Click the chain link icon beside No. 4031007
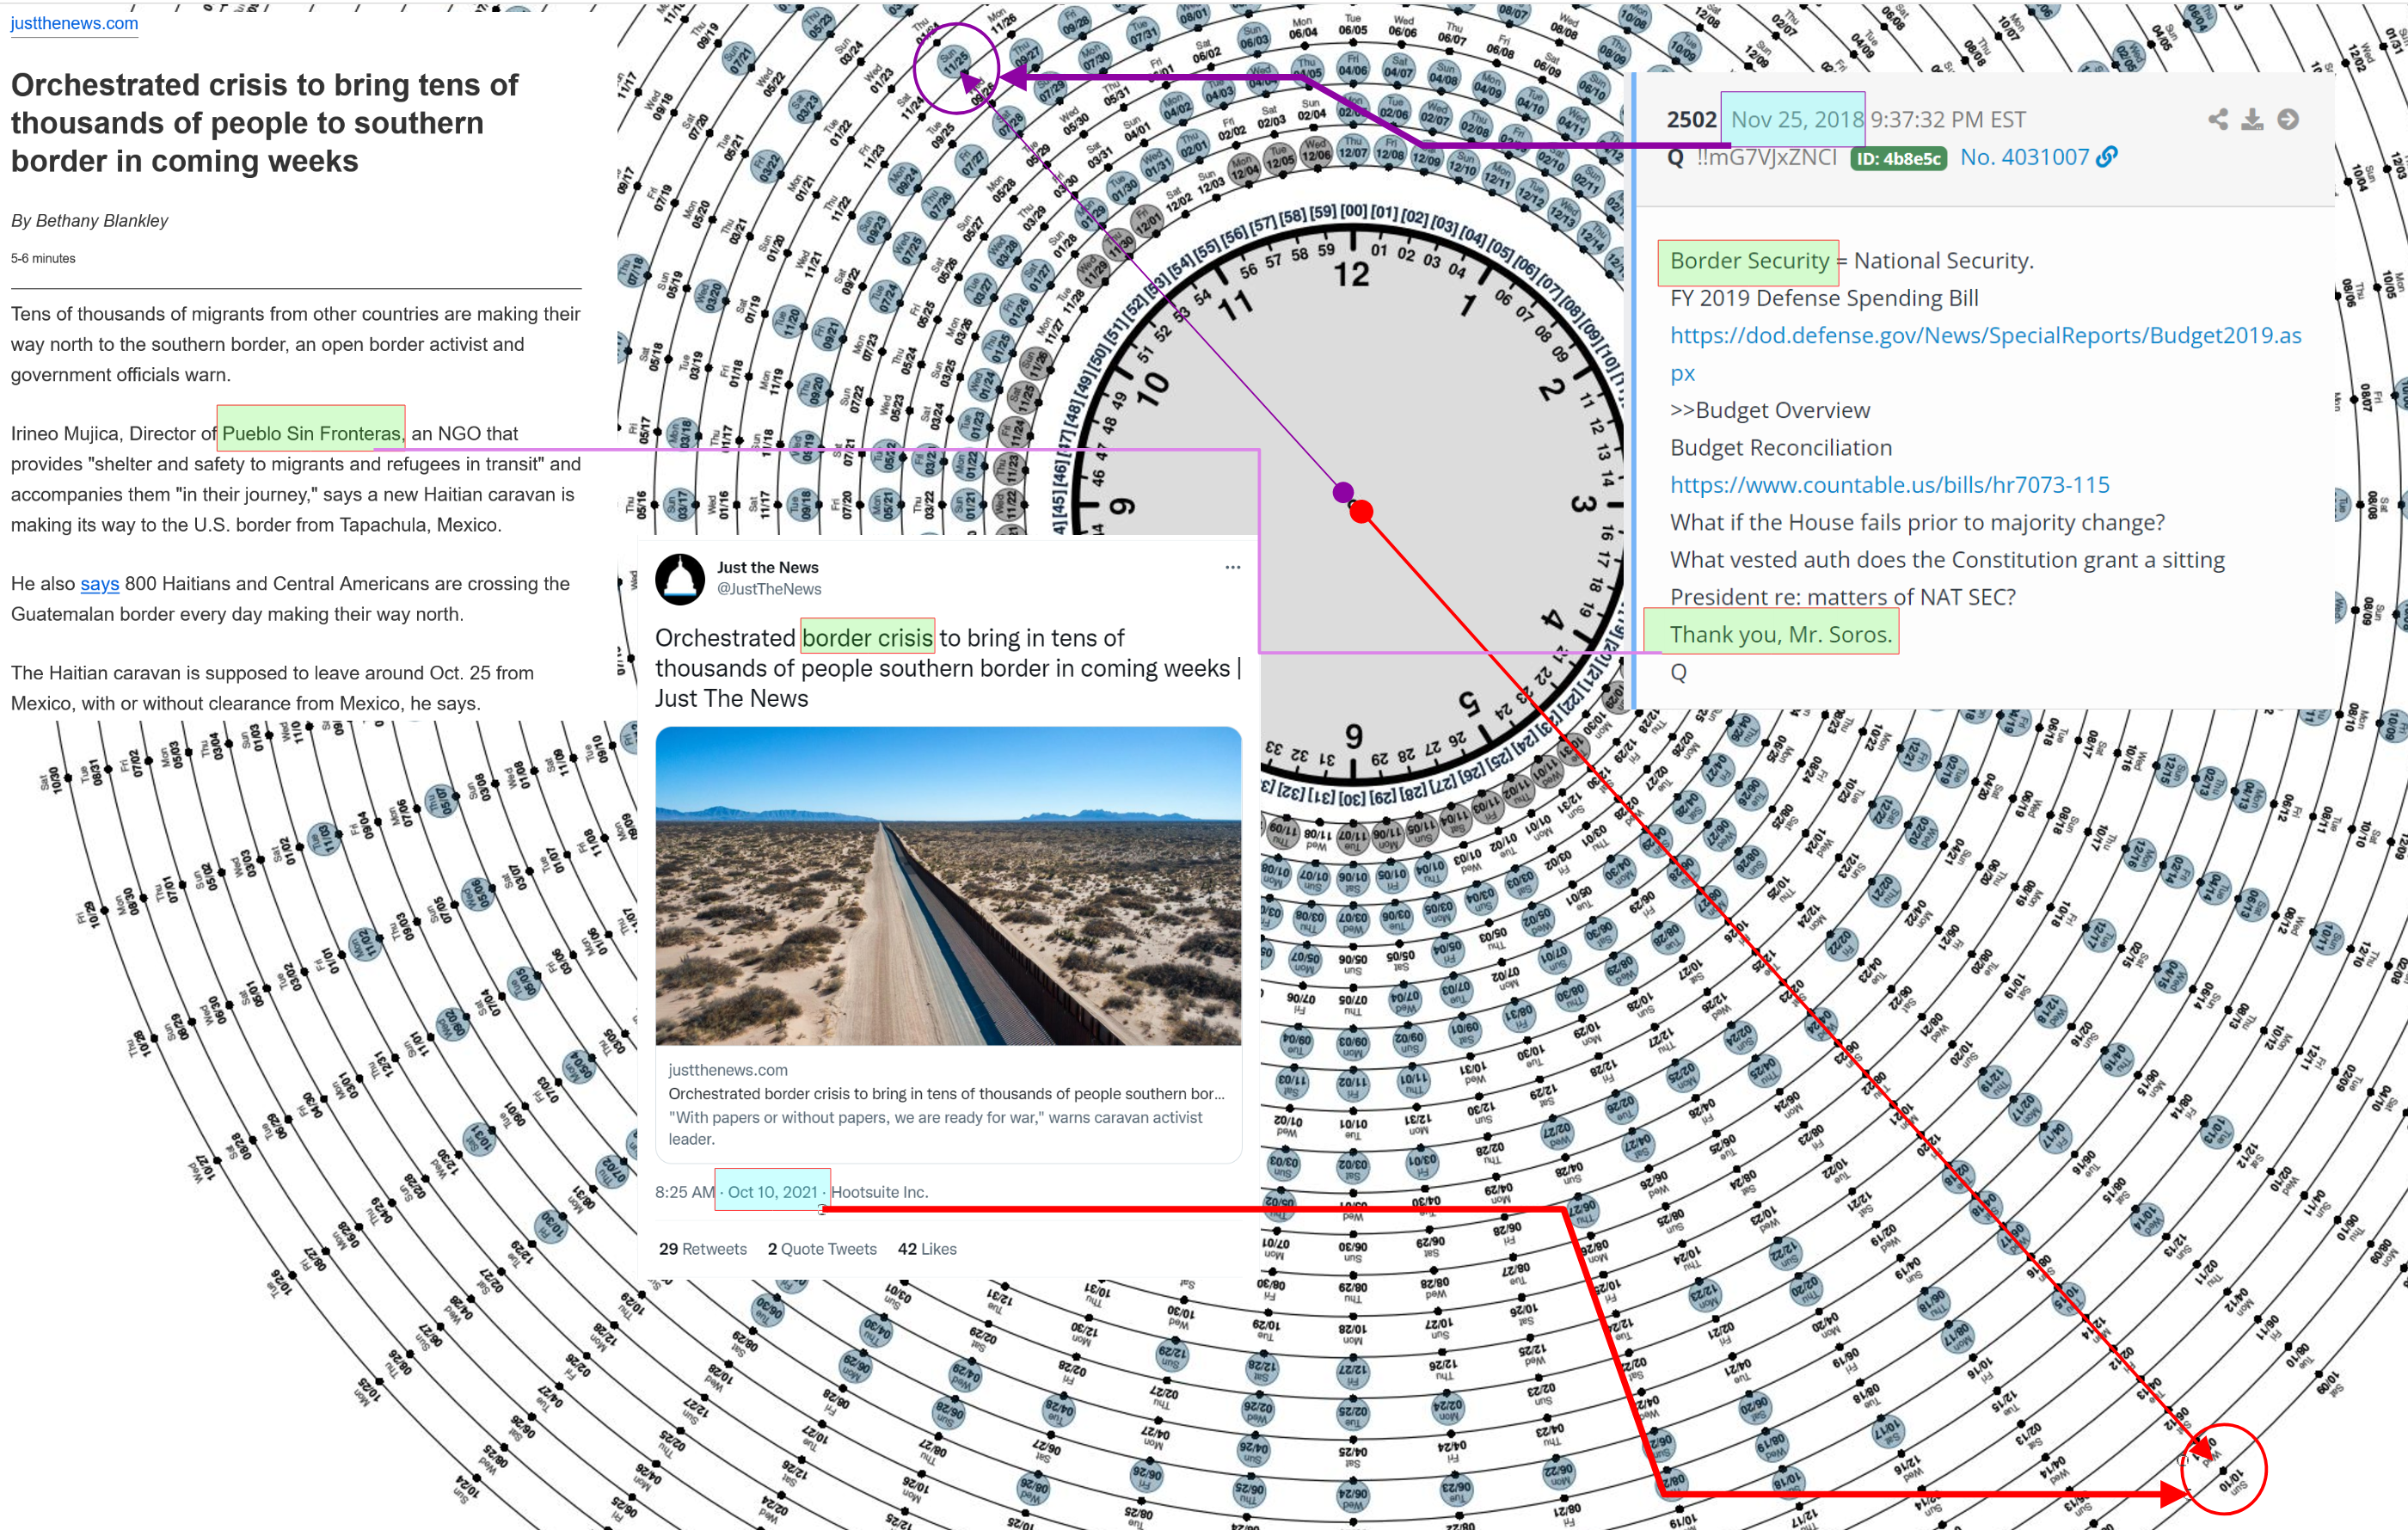This screenshot has width=2408, height=1530. tap(2106, 157)
